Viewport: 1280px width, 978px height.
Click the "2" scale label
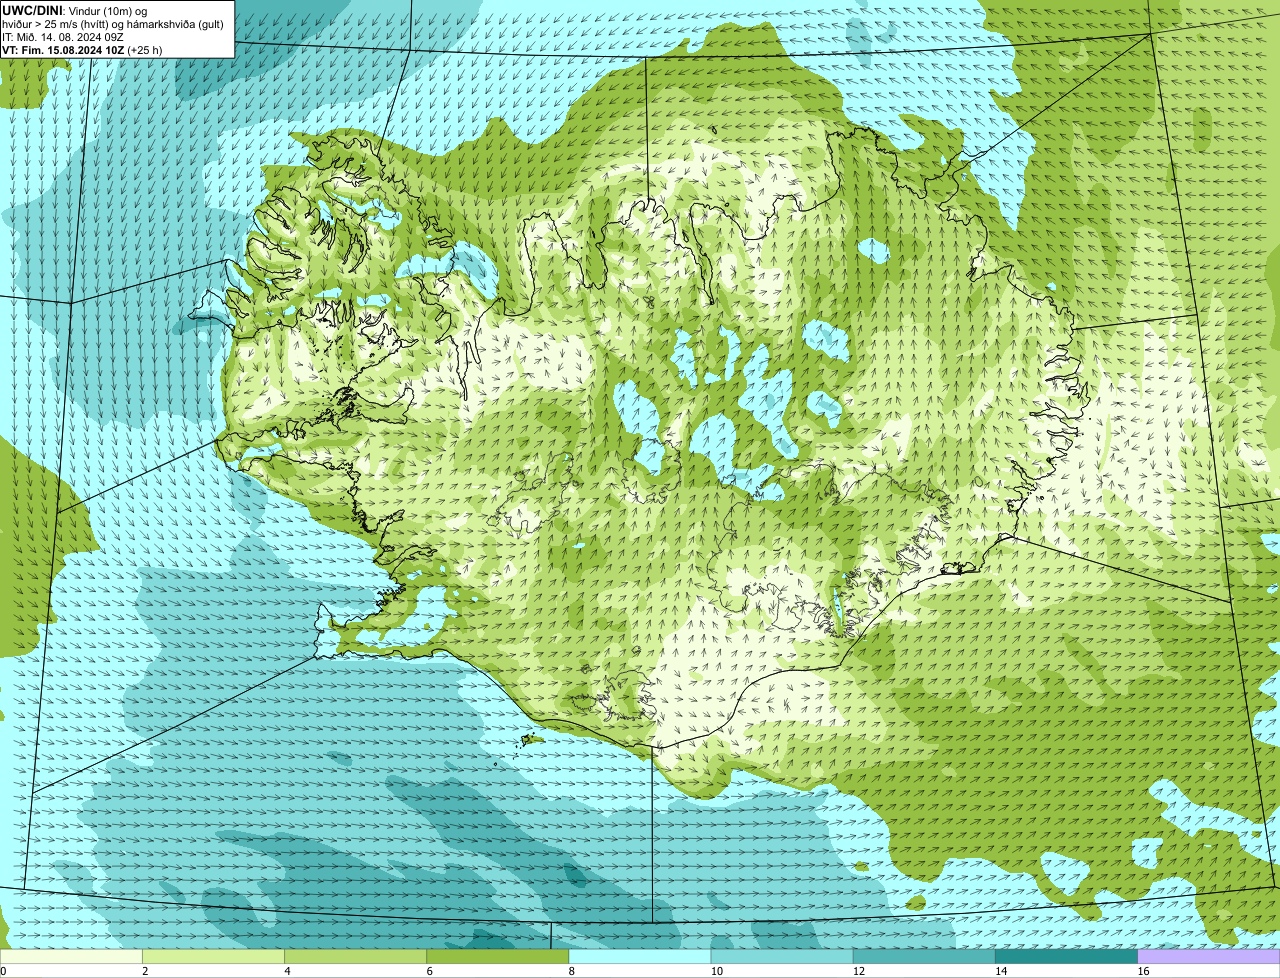[145, 971]
